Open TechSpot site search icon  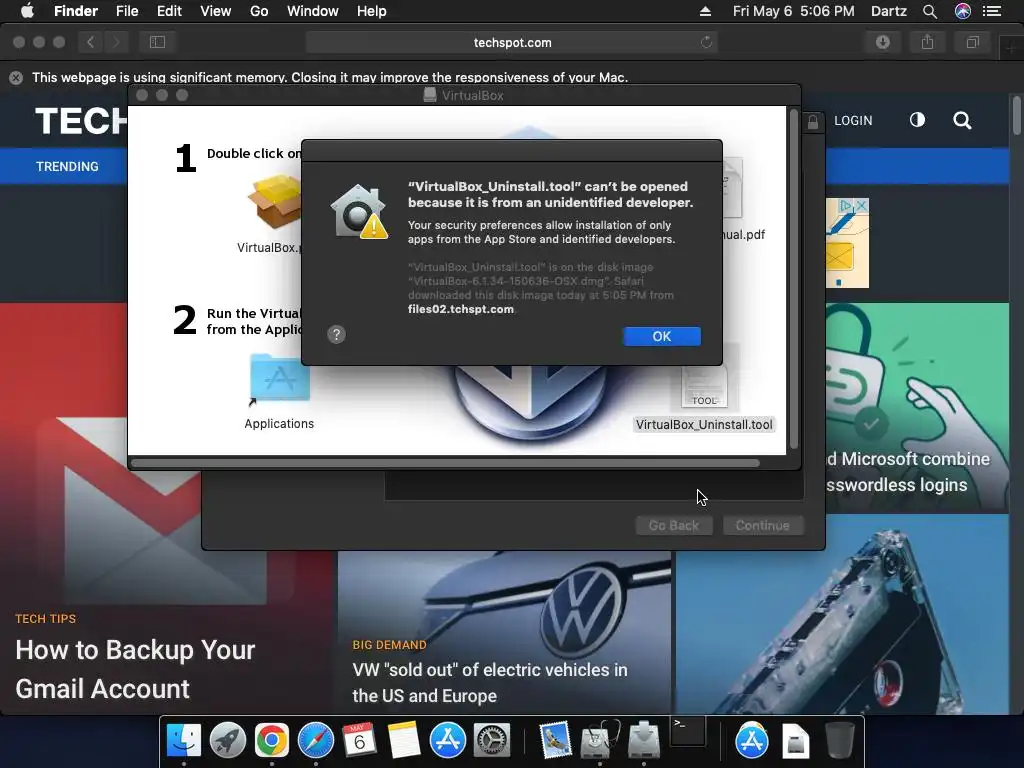pos(962,121)
